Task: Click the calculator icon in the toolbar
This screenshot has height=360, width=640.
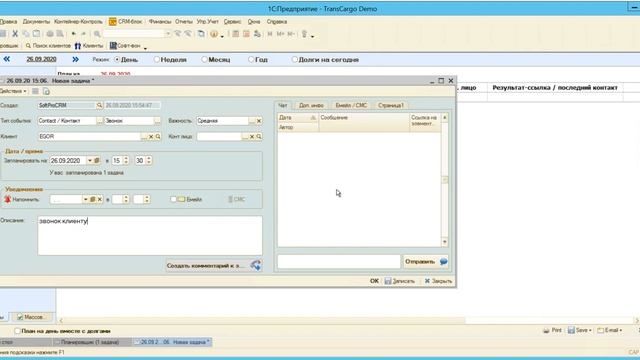Action: (236, 34)
